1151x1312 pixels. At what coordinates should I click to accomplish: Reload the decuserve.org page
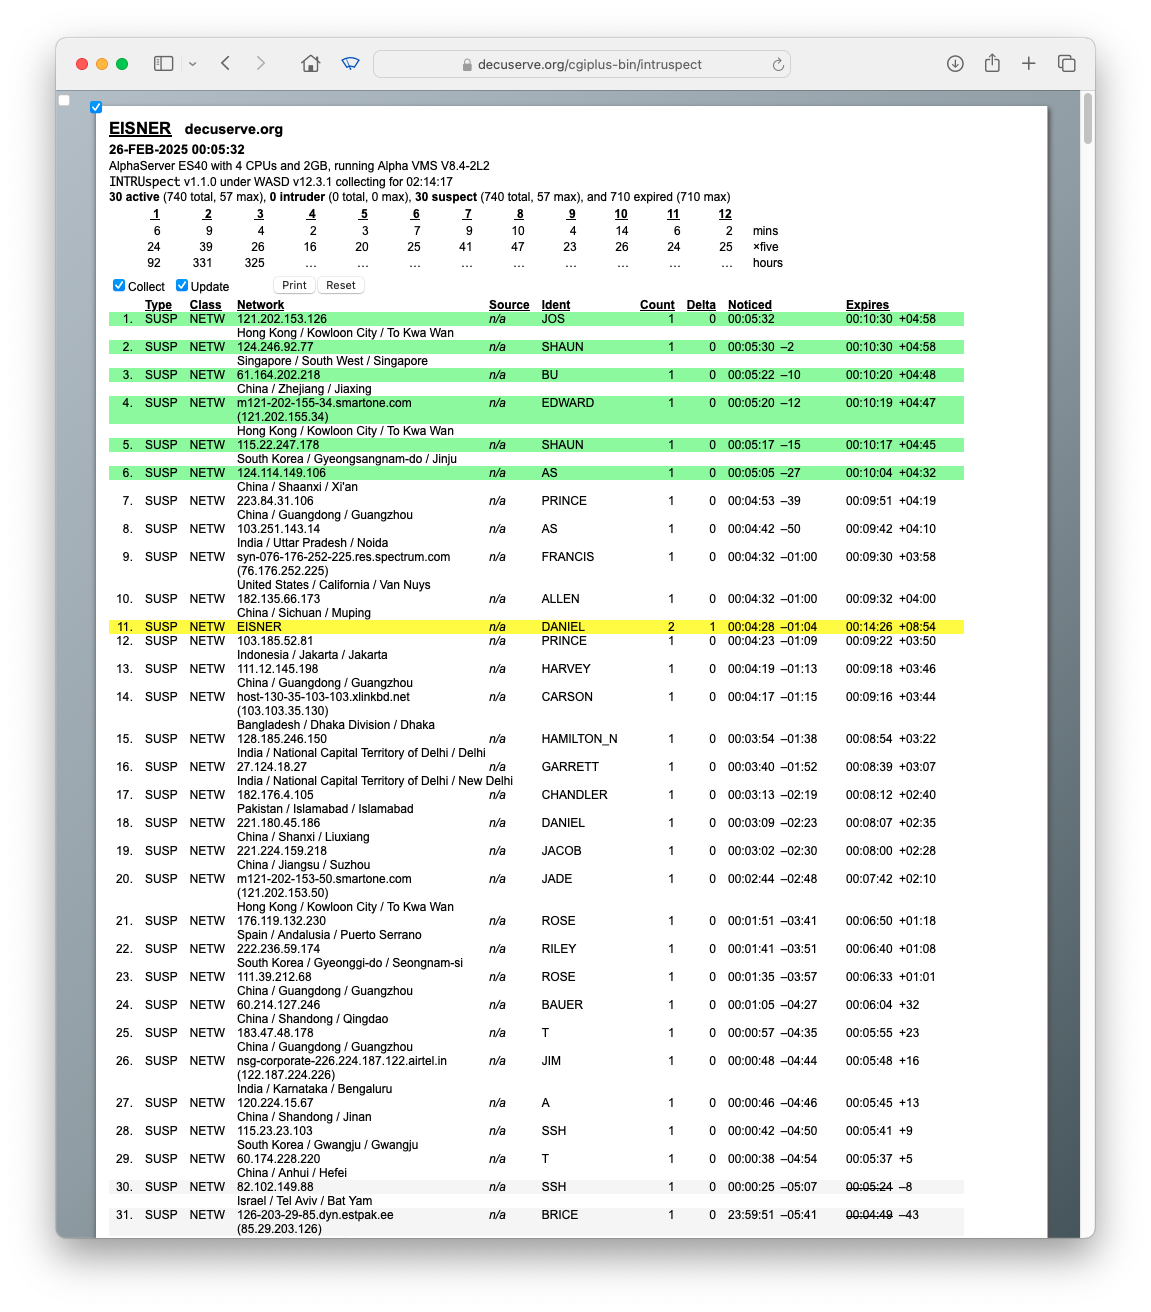[778, 64]
